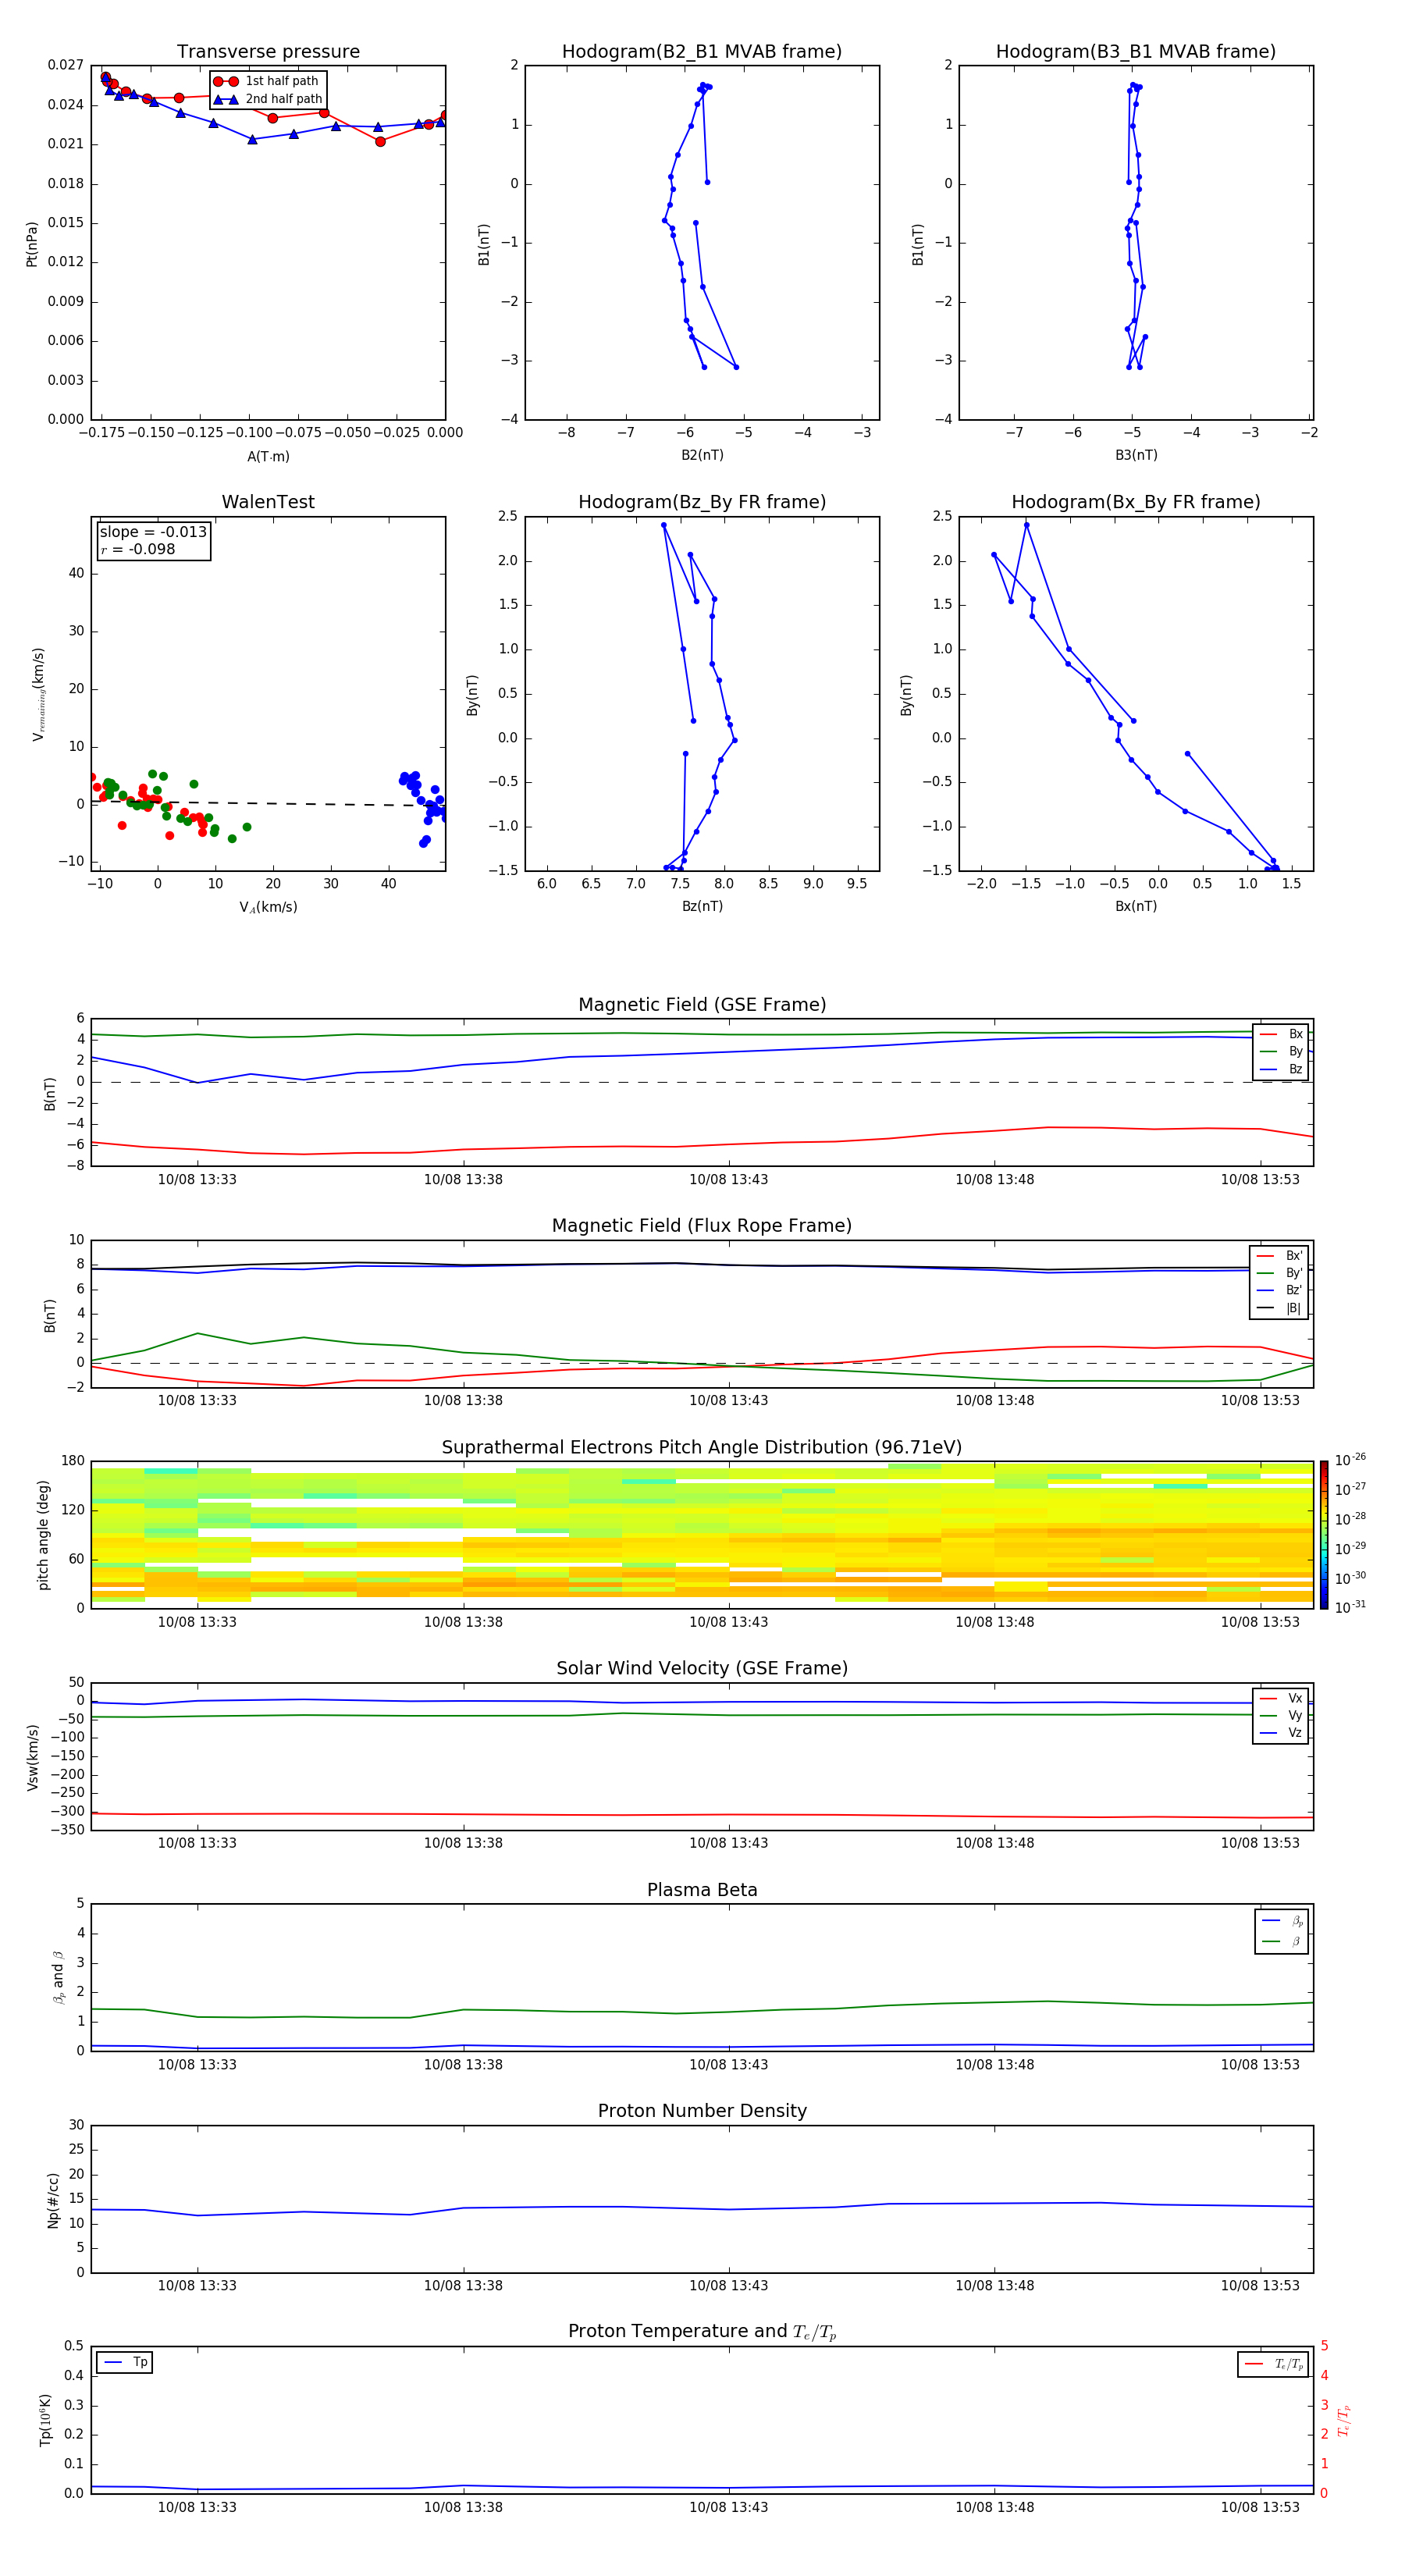Click the 'Bz' entry in GSE legend

pos(1281,1069)
